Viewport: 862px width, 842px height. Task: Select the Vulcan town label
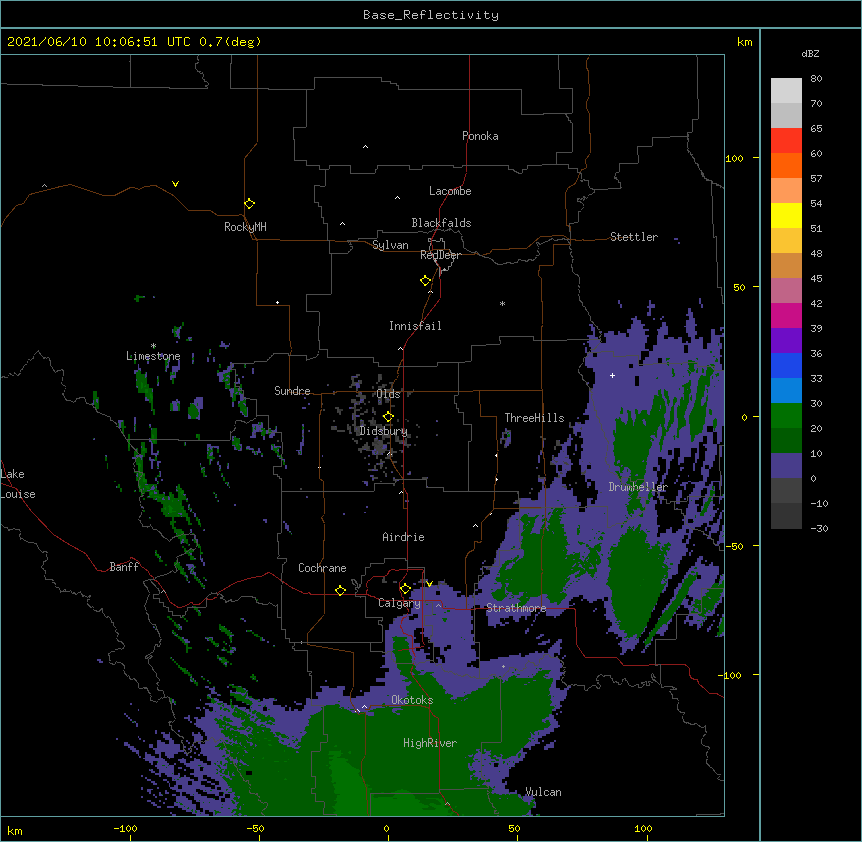click(x=543, y=792)
